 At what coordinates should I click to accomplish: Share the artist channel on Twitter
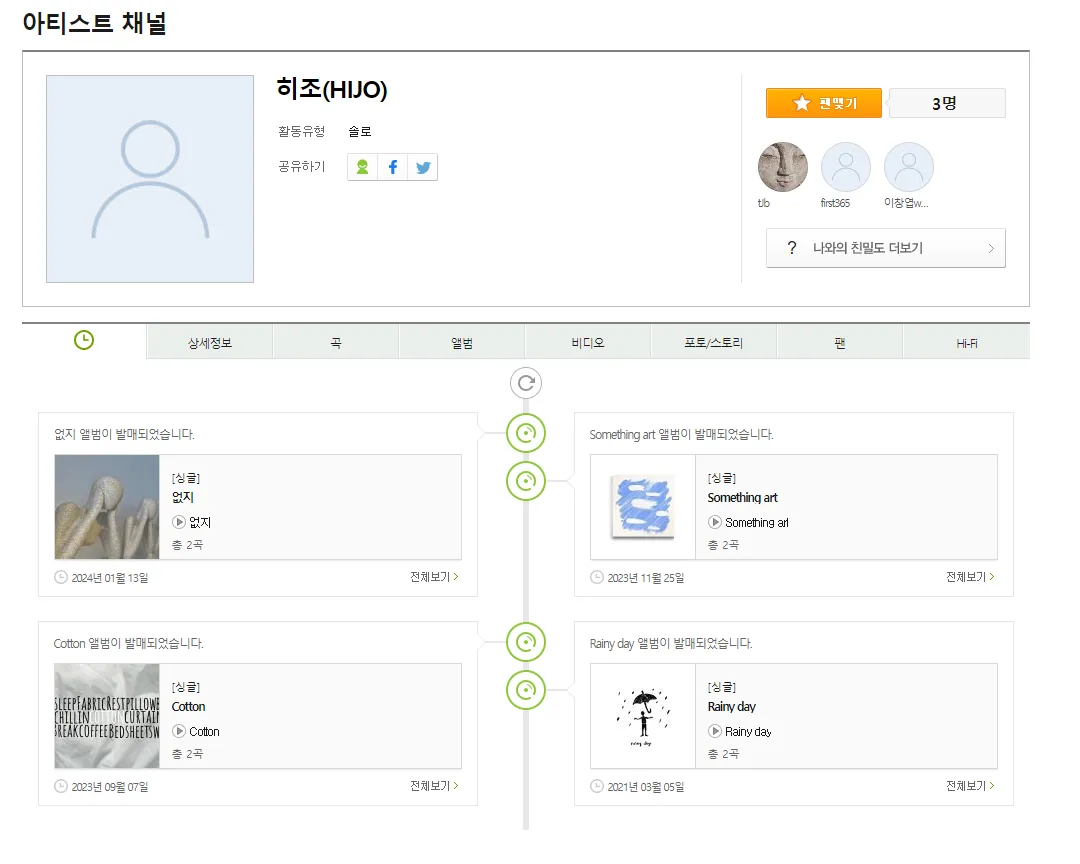[x=422, y=167]
